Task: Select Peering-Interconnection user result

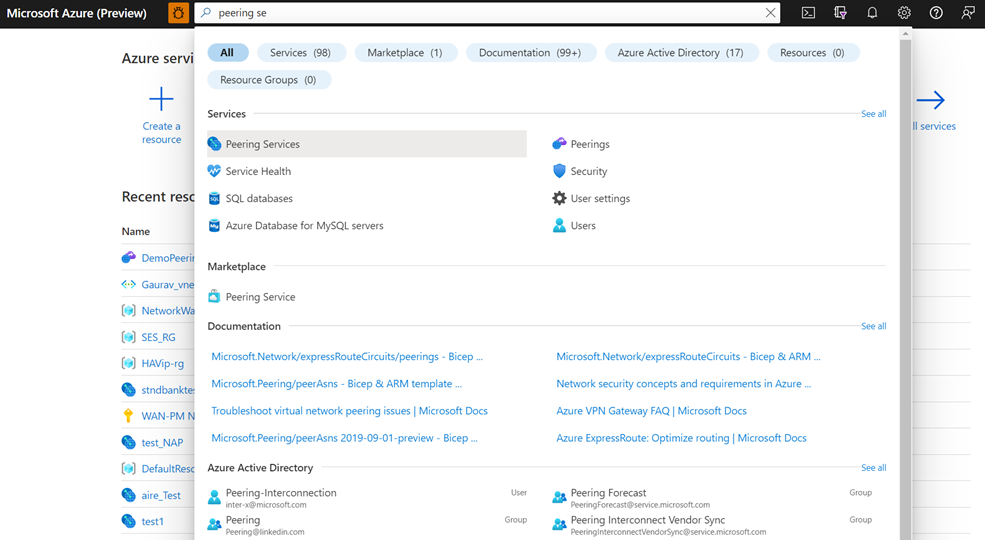Action: [x=367, y=498]
